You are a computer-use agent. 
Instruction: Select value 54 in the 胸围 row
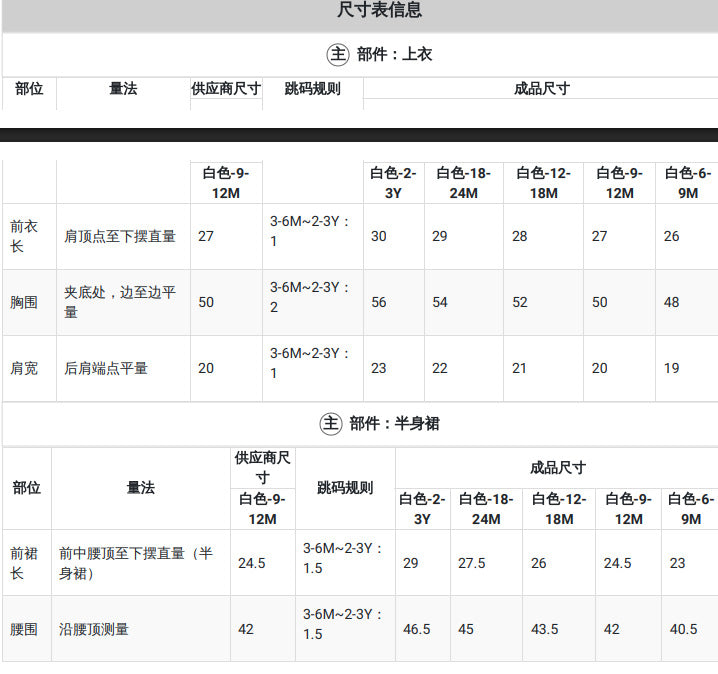tap(440, 302)
